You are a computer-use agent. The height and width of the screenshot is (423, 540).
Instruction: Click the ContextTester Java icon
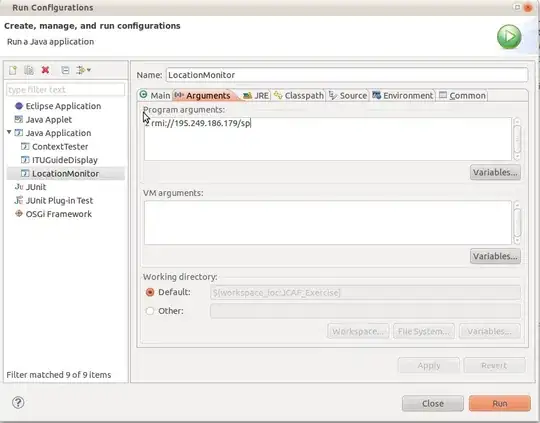pyautogui.click(x=25, y=146)
